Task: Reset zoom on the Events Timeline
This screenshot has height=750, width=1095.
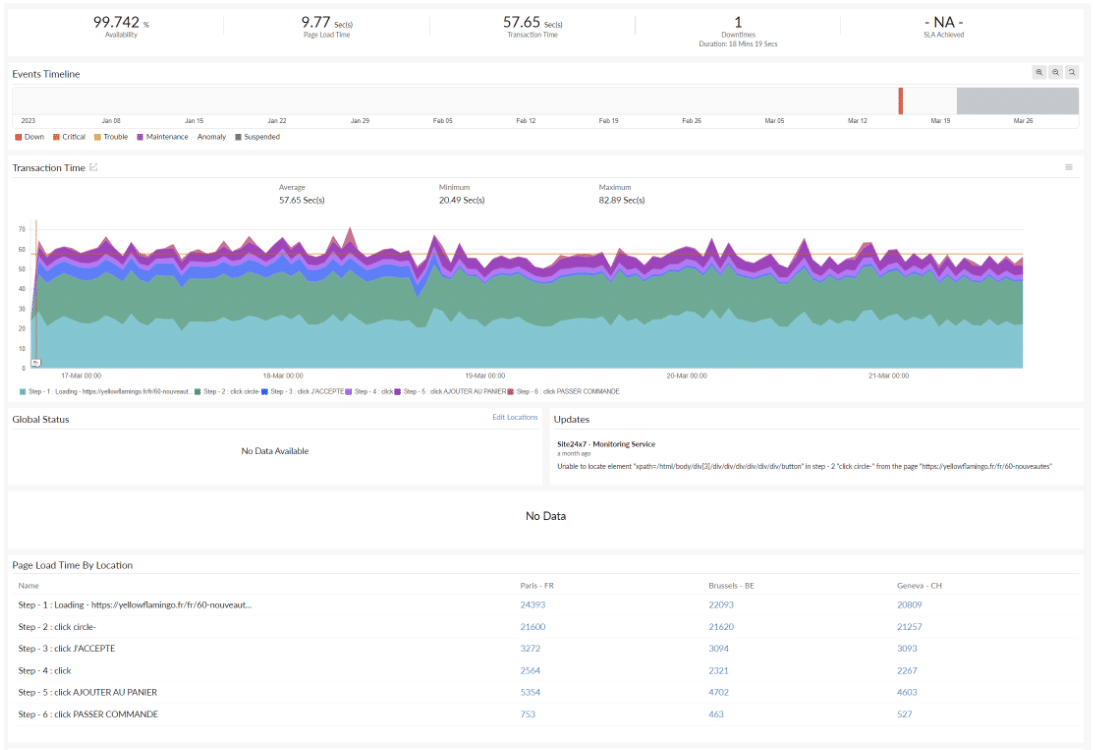Action: (1072, 72)
